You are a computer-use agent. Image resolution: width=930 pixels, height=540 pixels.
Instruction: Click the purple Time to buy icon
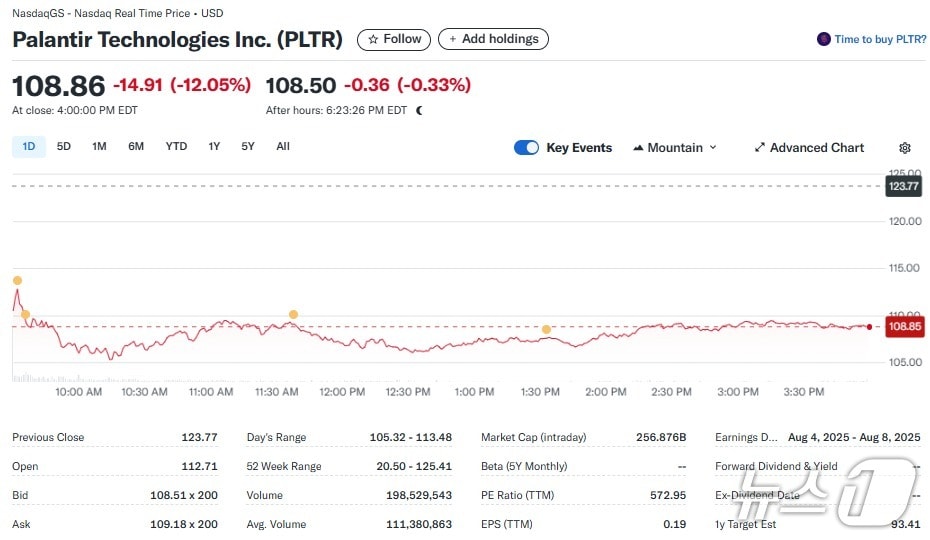[x=824, y=39]
